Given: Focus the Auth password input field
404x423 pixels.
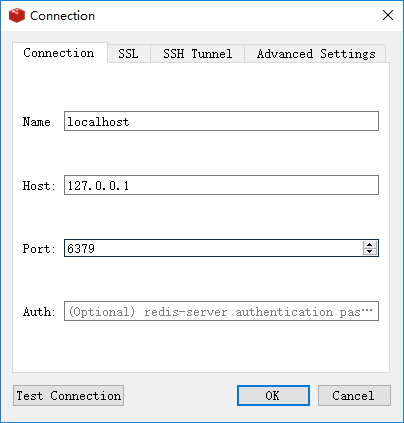Looking at the screenshot, I should [x=221, y=311].
